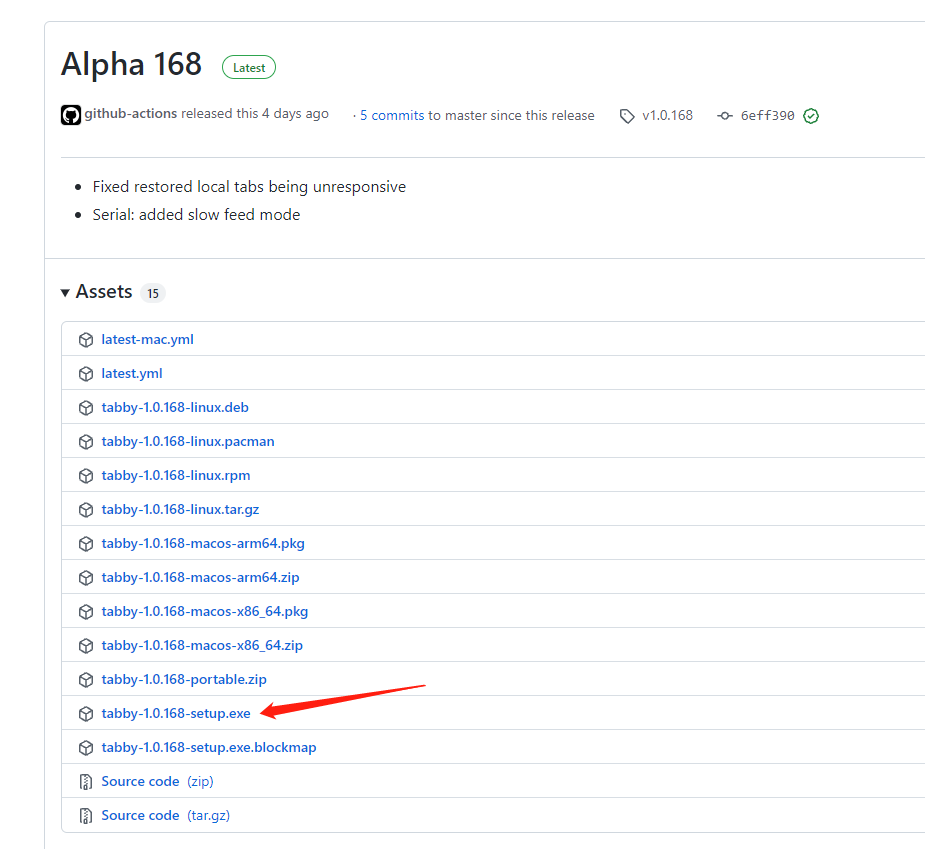Image resolution: width=925 pixels, height=849 pixels.
Task: Download tabby-1.0.168-macos-arm64.pkg
Action: (203, 543)
